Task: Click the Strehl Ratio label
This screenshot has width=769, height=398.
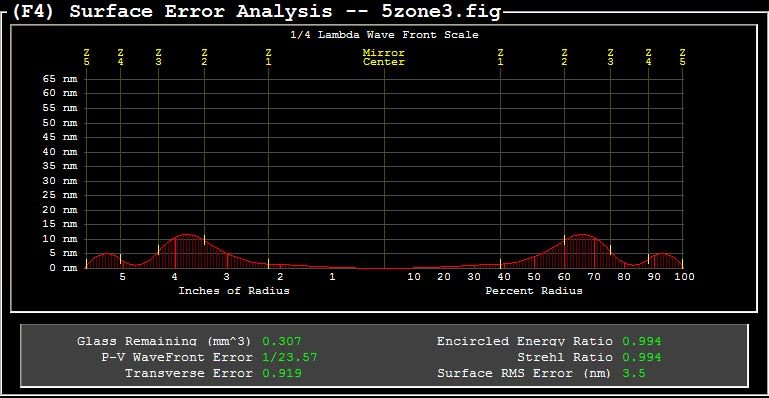Action: [565, 357]
